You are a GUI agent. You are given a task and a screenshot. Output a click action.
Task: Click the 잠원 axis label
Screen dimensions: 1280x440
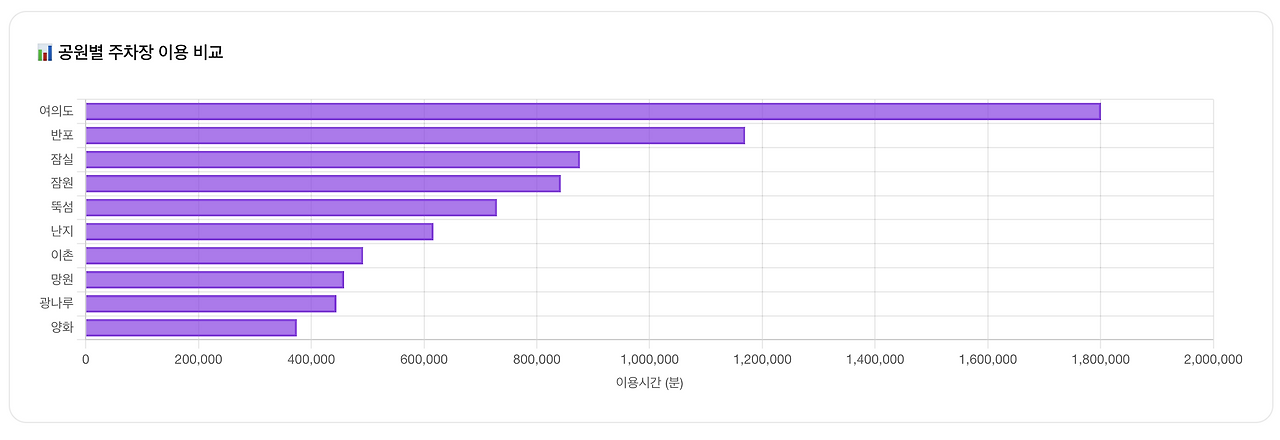click(62, 183)
